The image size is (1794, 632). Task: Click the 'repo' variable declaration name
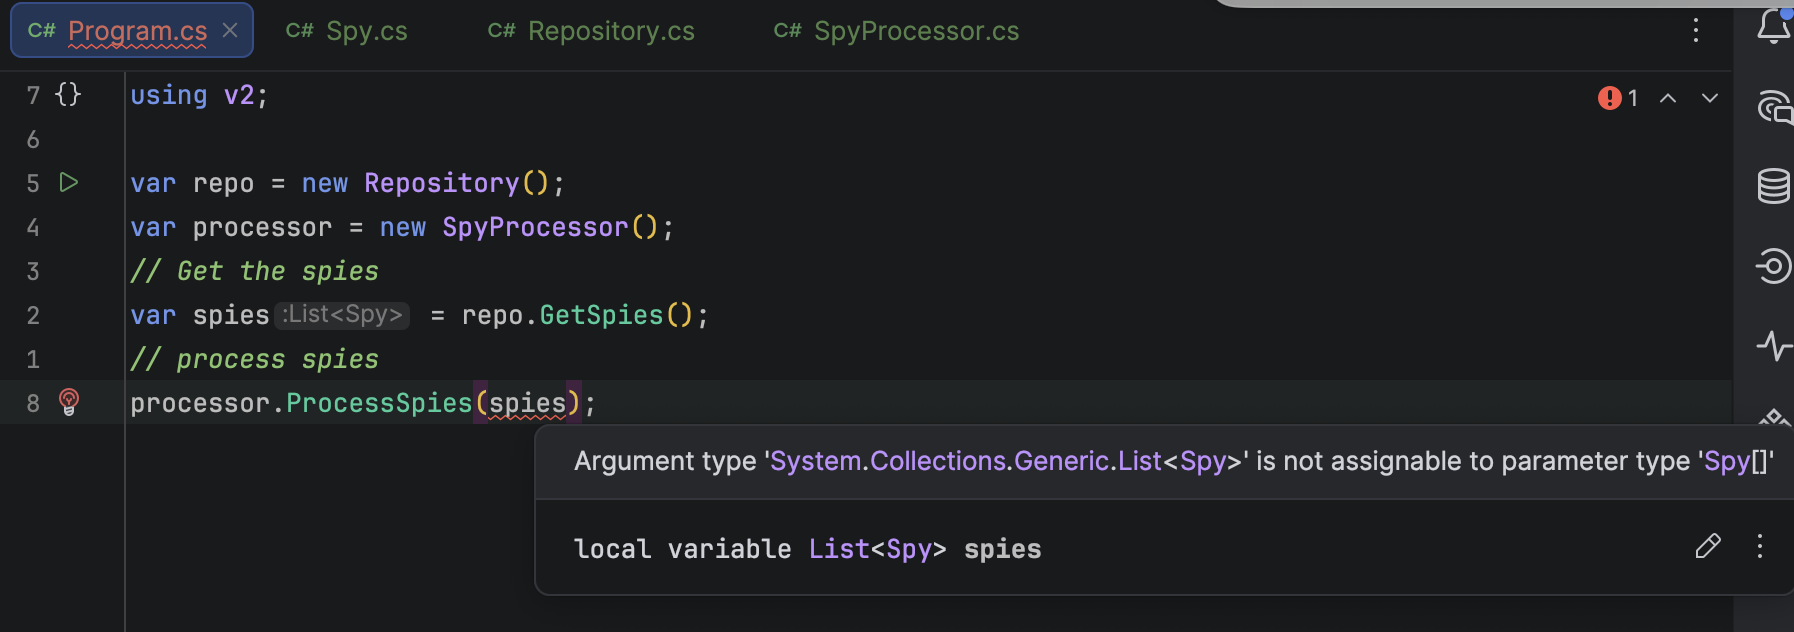[x=223, y=183]
